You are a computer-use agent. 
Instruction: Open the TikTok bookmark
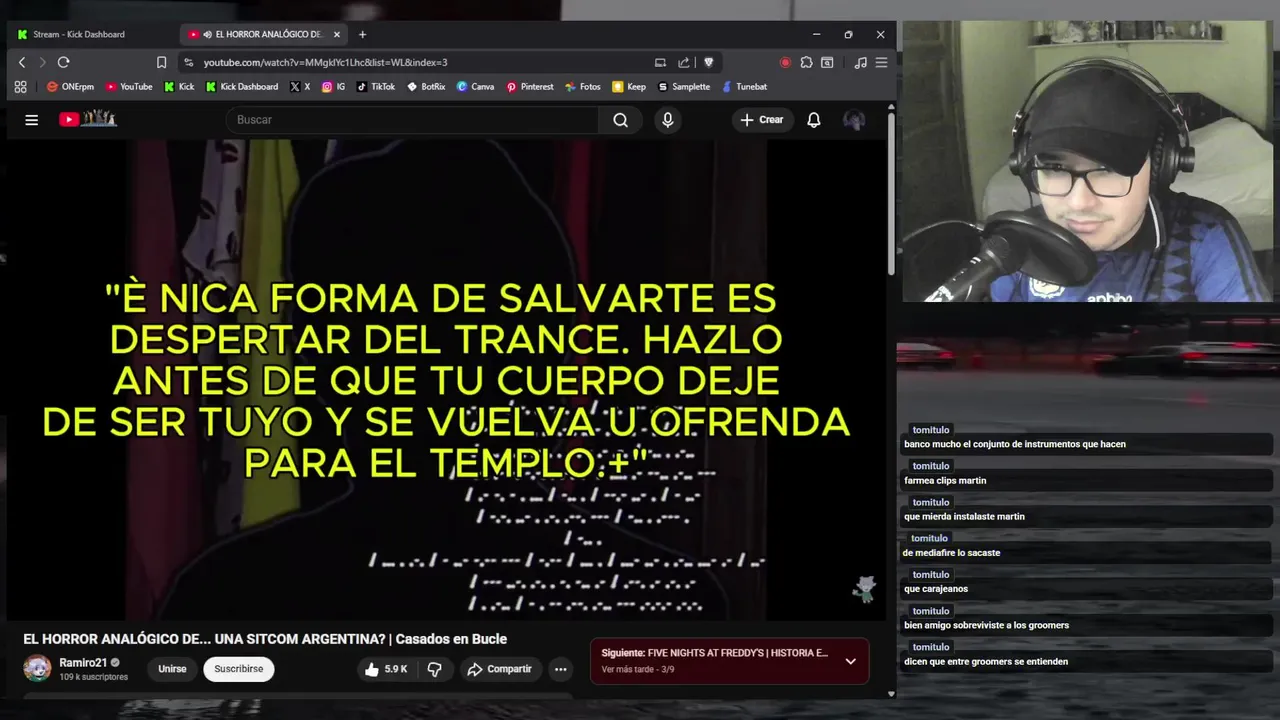coord(376,87)
